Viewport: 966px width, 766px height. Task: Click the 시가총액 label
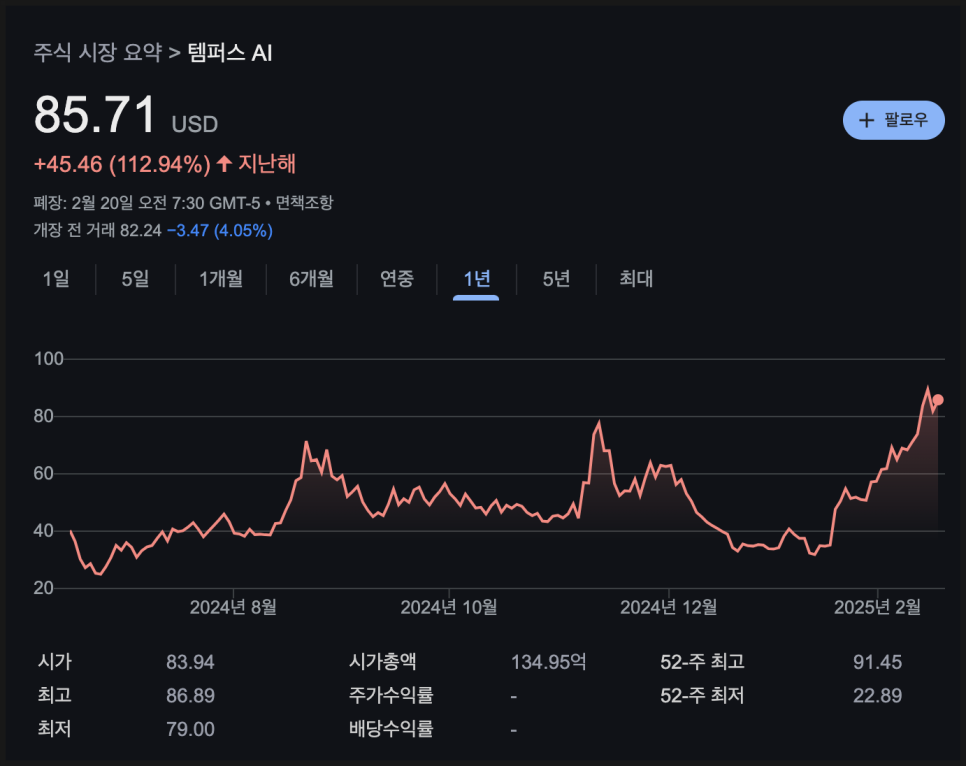coord(383,661)
